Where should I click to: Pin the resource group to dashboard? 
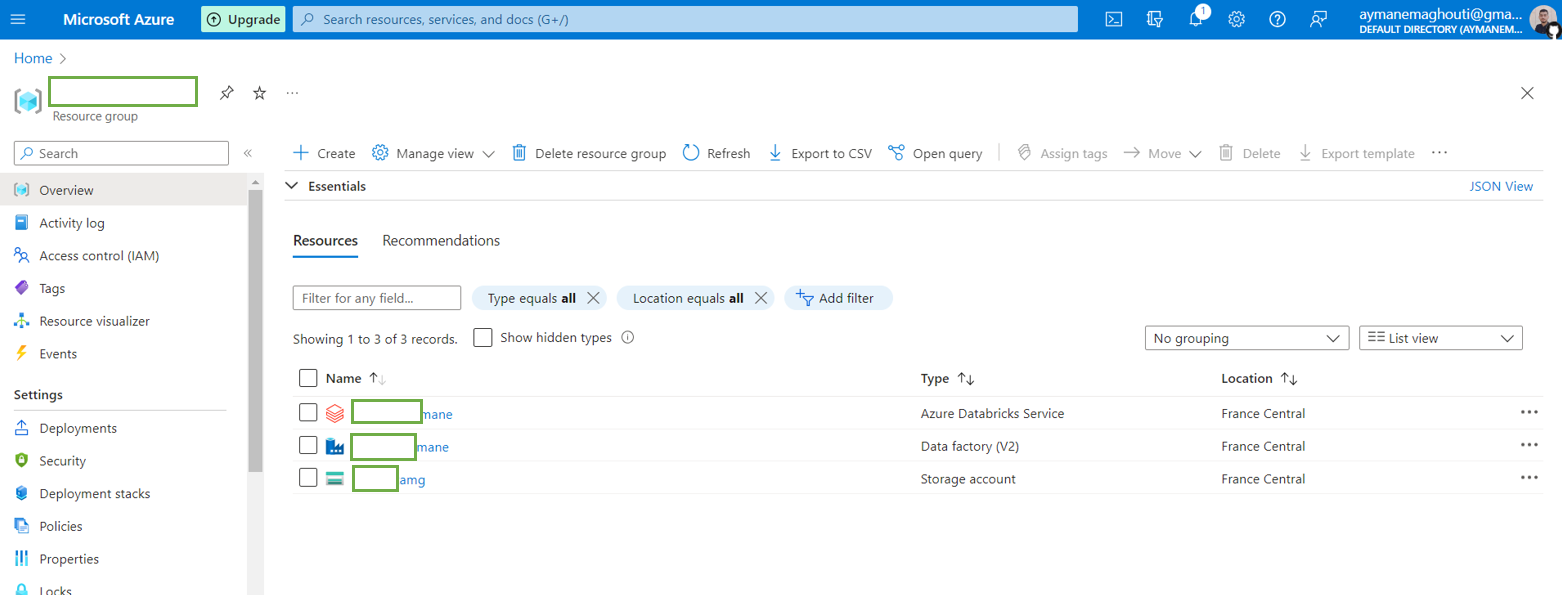click(x=227, y=93)
